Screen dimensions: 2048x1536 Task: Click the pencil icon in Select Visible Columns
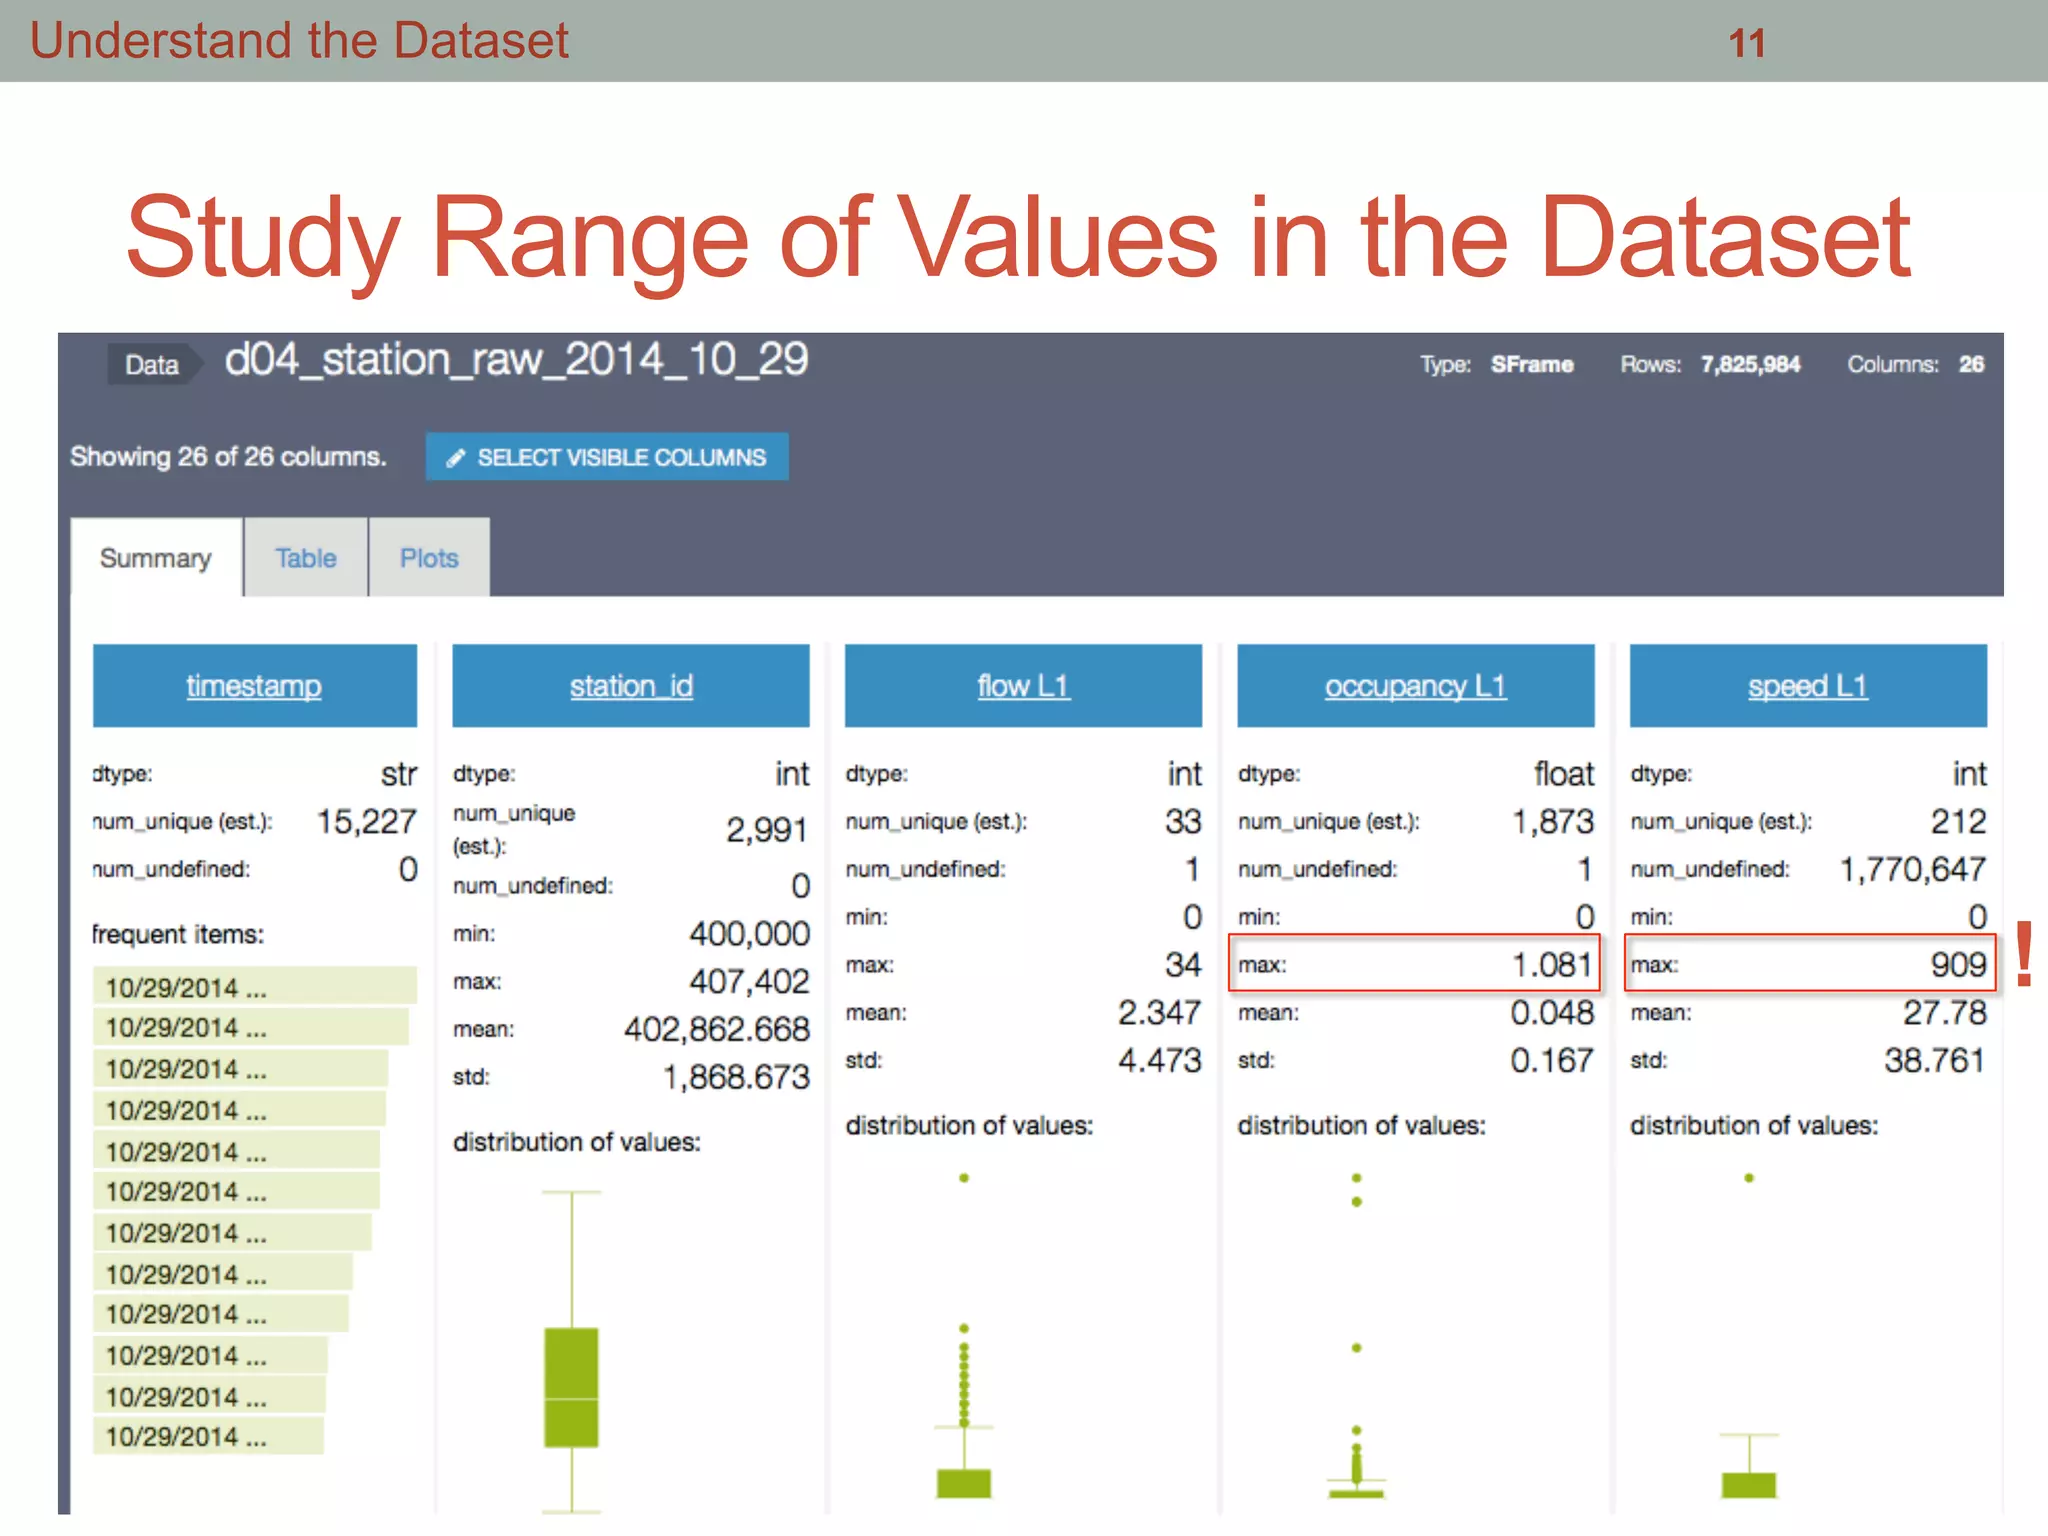(456, 458)
